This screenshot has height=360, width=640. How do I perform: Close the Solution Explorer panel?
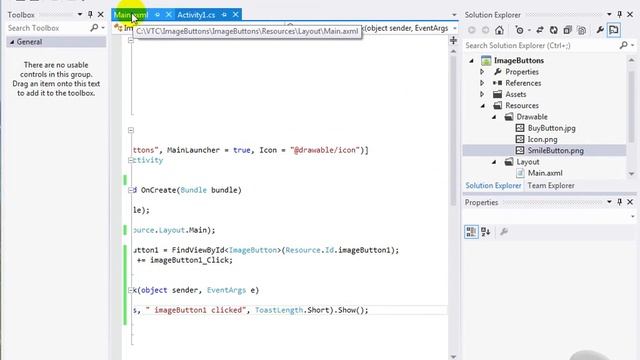[630, 15]
